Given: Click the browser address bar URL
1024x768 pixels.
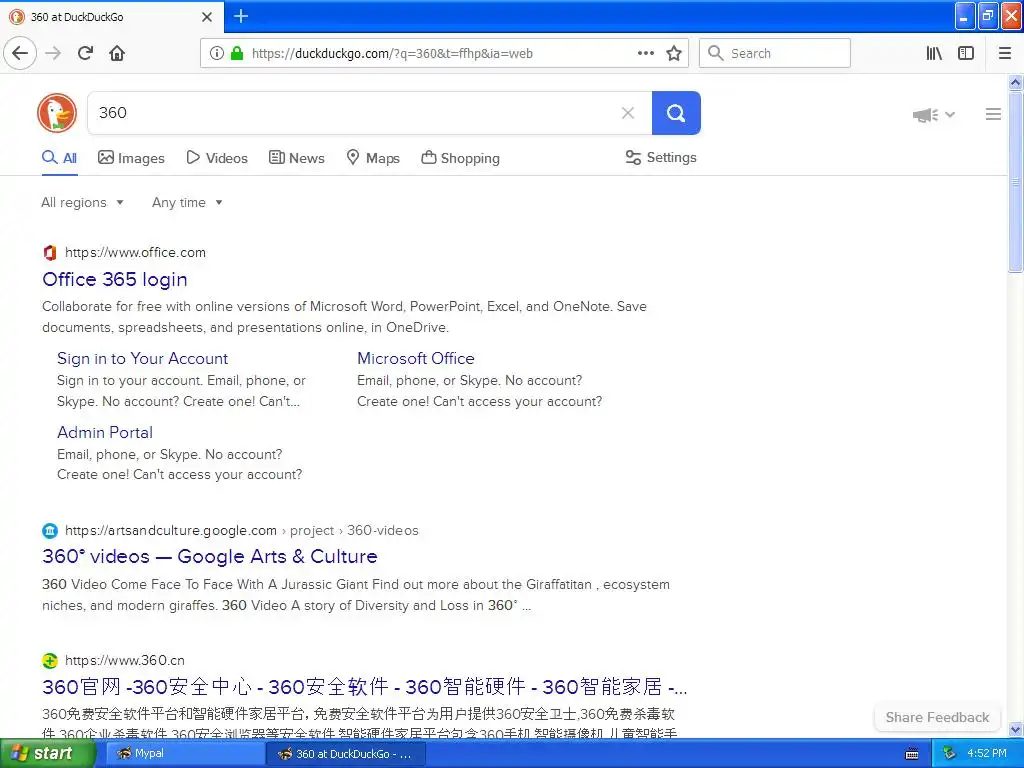Looking at the screenshot, I should coord(392,54).
